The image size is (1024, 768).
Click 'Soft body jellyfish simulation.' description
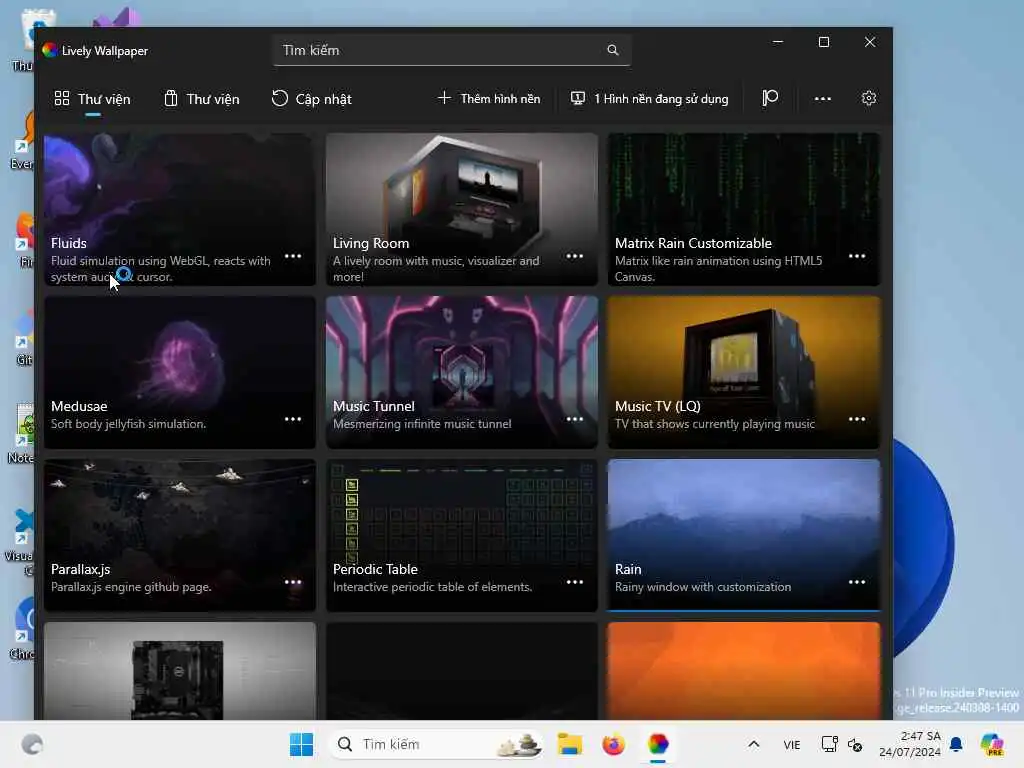click(129, 424)
